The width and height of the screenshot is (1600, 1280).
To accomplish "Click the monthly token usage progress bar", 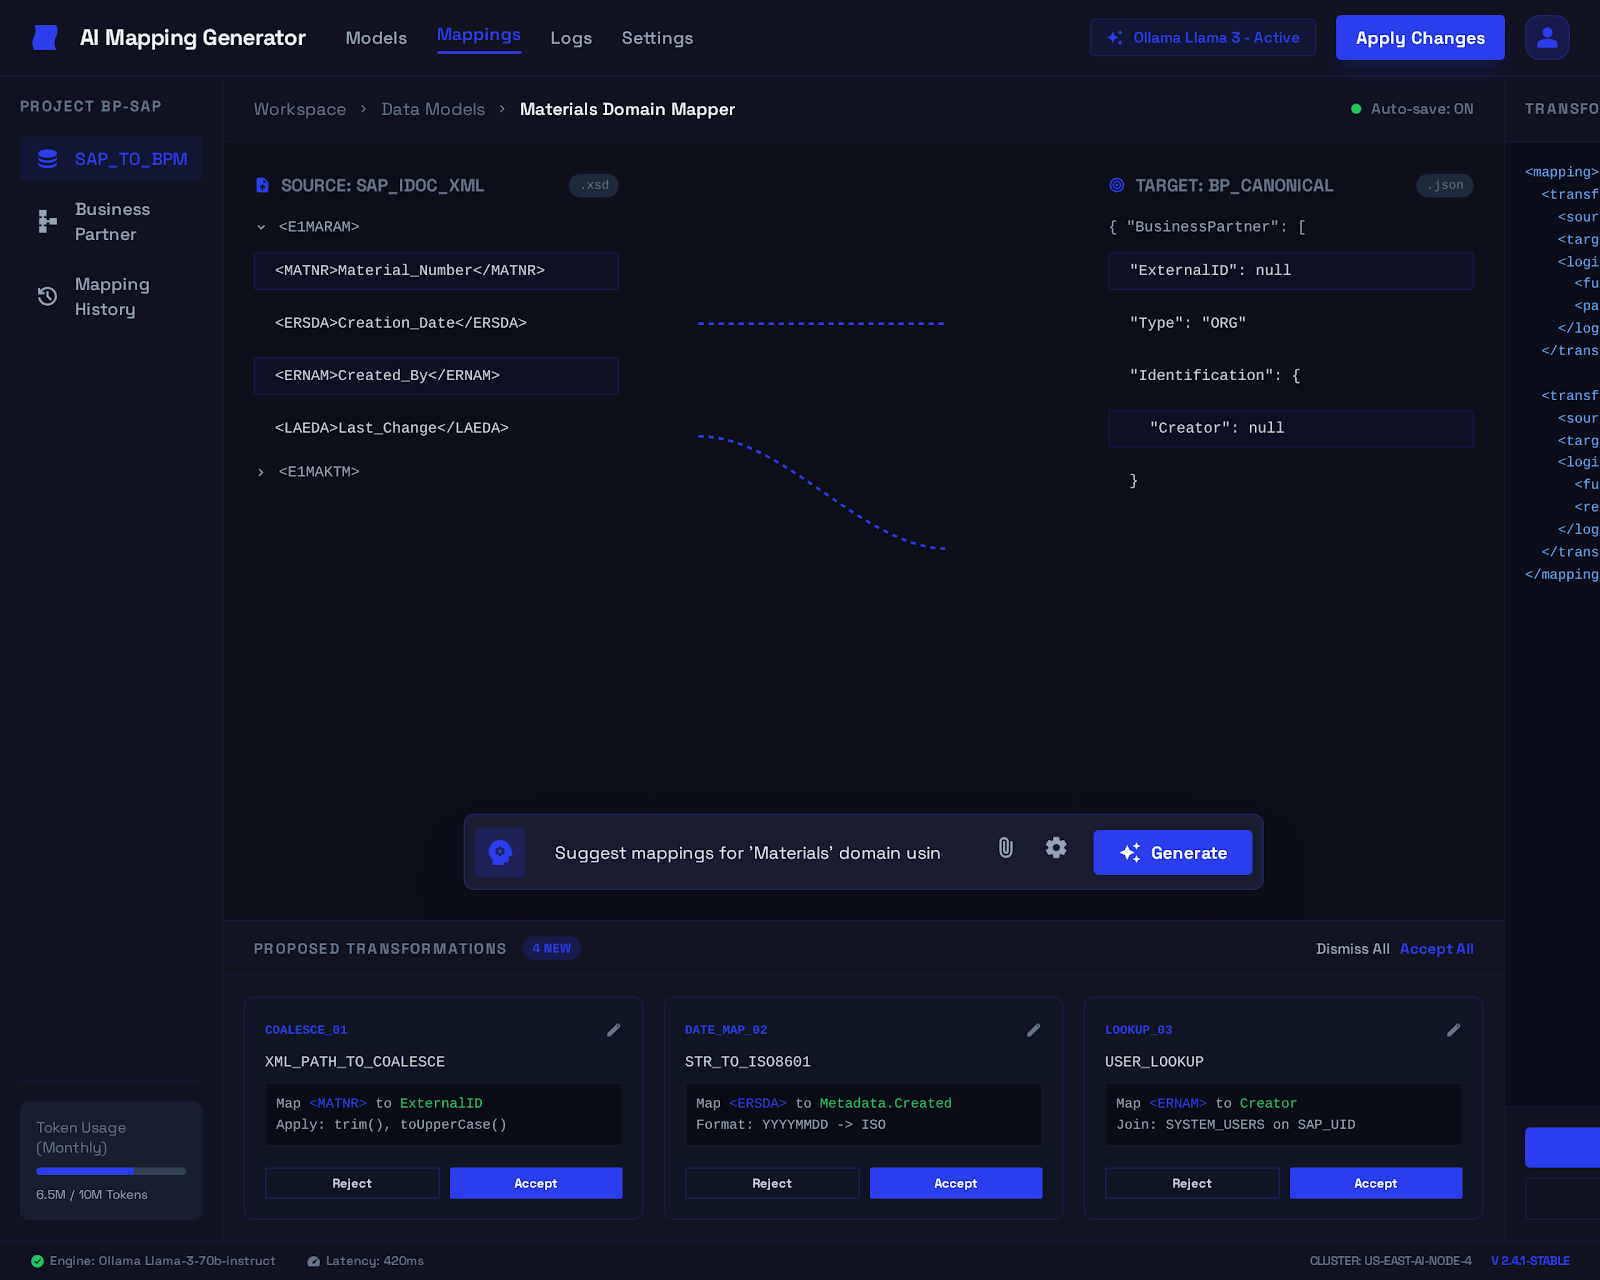I will pos(111,1171).
